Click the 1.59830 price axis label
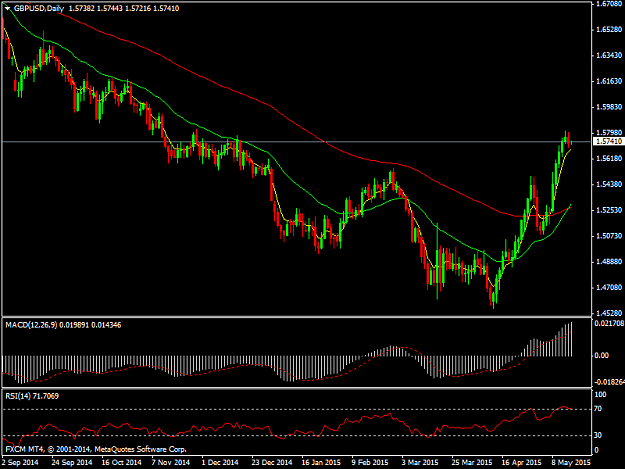This screenshot has width=625, height=469. pyautogui.click(x=609, y=107)
